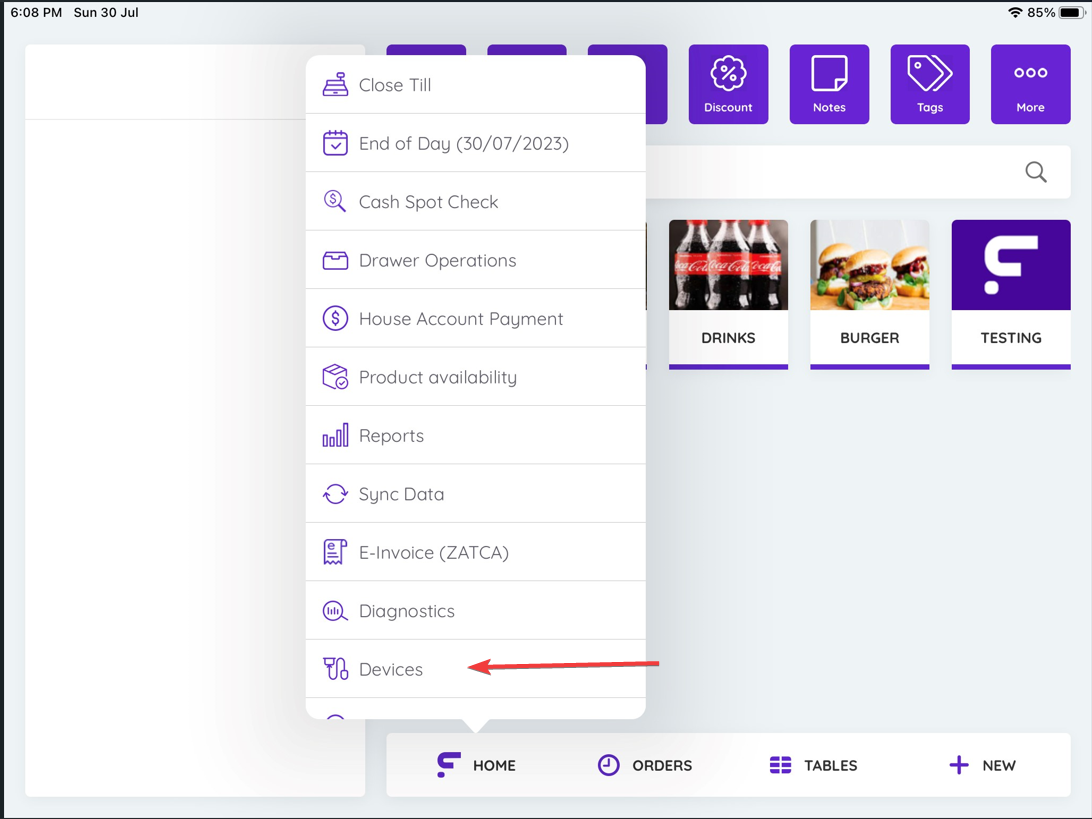
Task: Select the Orders clock icon
Action: 609,765
